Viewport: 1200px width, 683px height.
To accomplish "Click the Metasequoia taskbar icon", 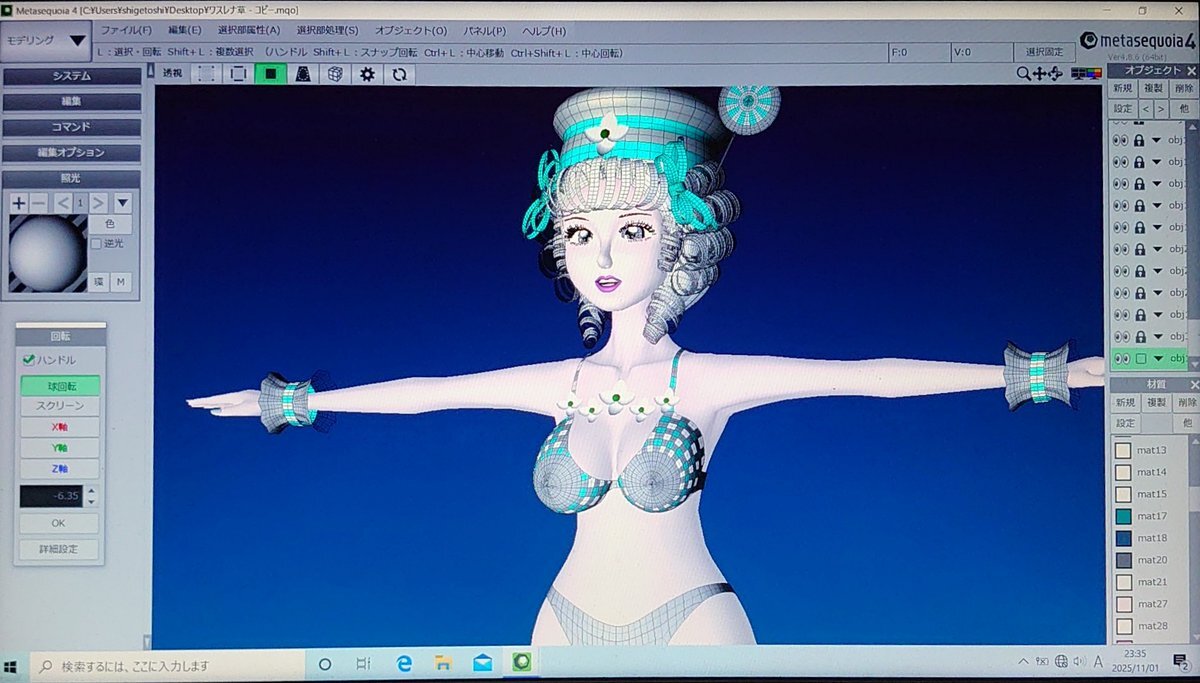I will [521, 663].
